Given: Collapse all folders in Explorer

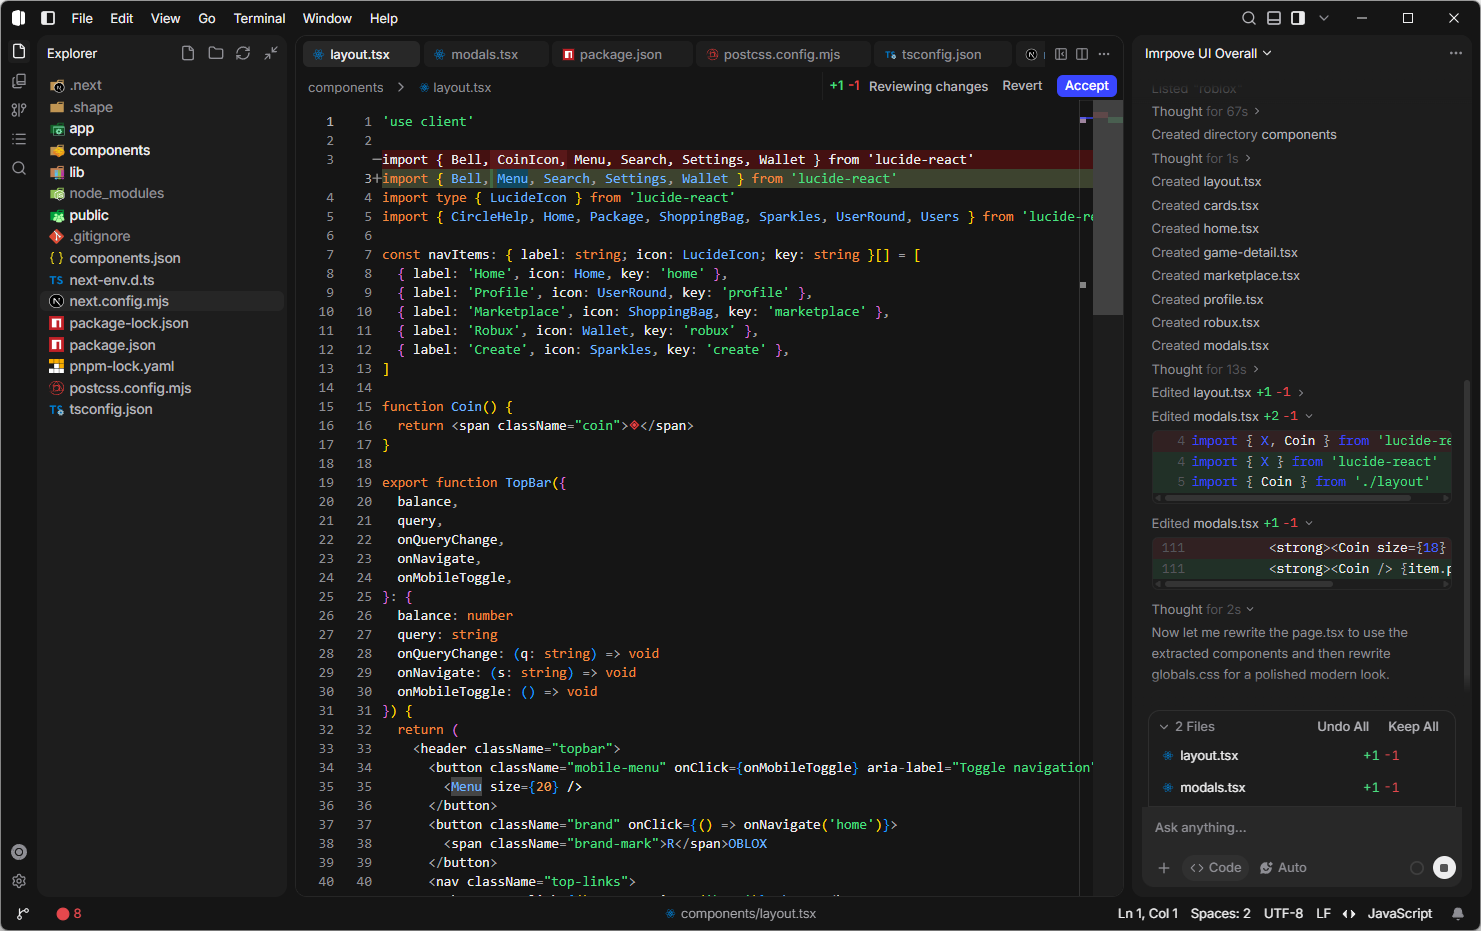Looking at the screenshot, I should 271,53.
